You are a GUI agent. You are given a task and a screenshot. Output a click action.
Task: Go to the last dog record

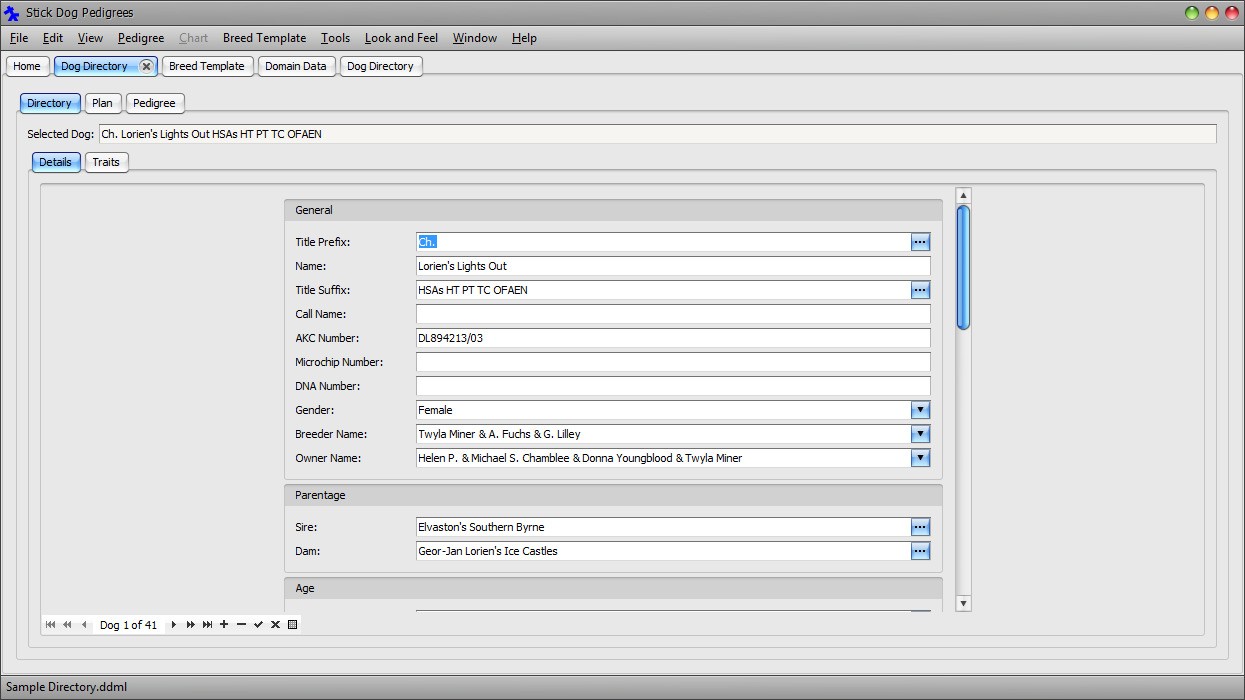click(207, 624)
